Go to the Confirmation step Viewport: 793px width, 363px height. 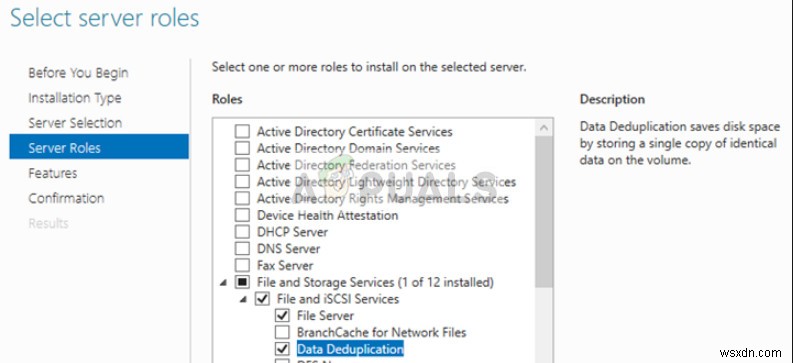point(66,198)
